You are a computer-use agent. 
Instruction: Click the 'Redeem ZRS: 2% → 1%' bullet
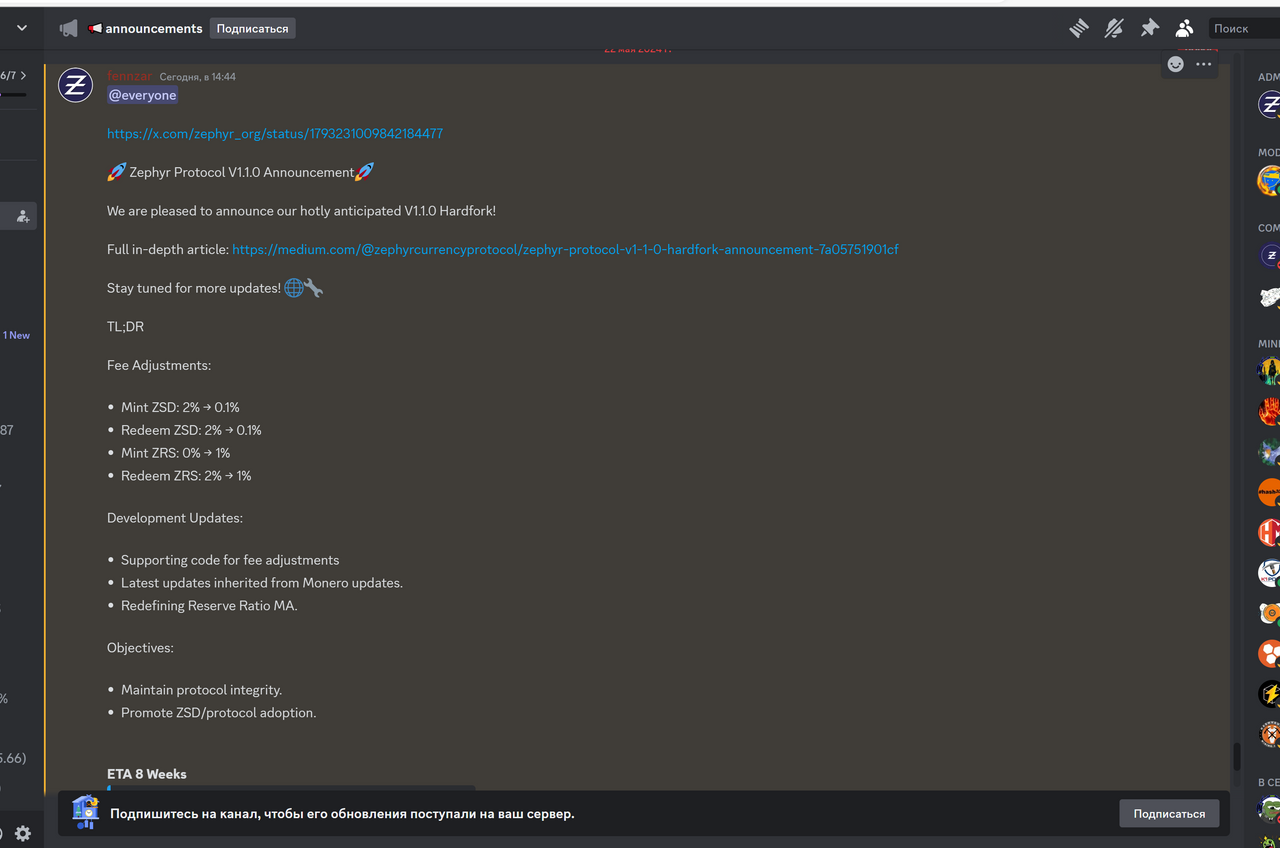pos(186,476)
